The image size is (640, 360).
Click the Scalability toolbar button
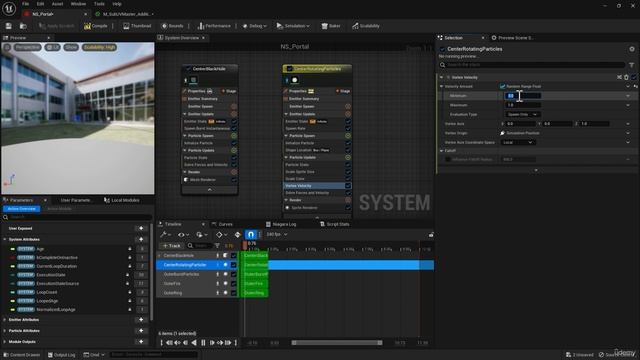click(x=366, y=26)
